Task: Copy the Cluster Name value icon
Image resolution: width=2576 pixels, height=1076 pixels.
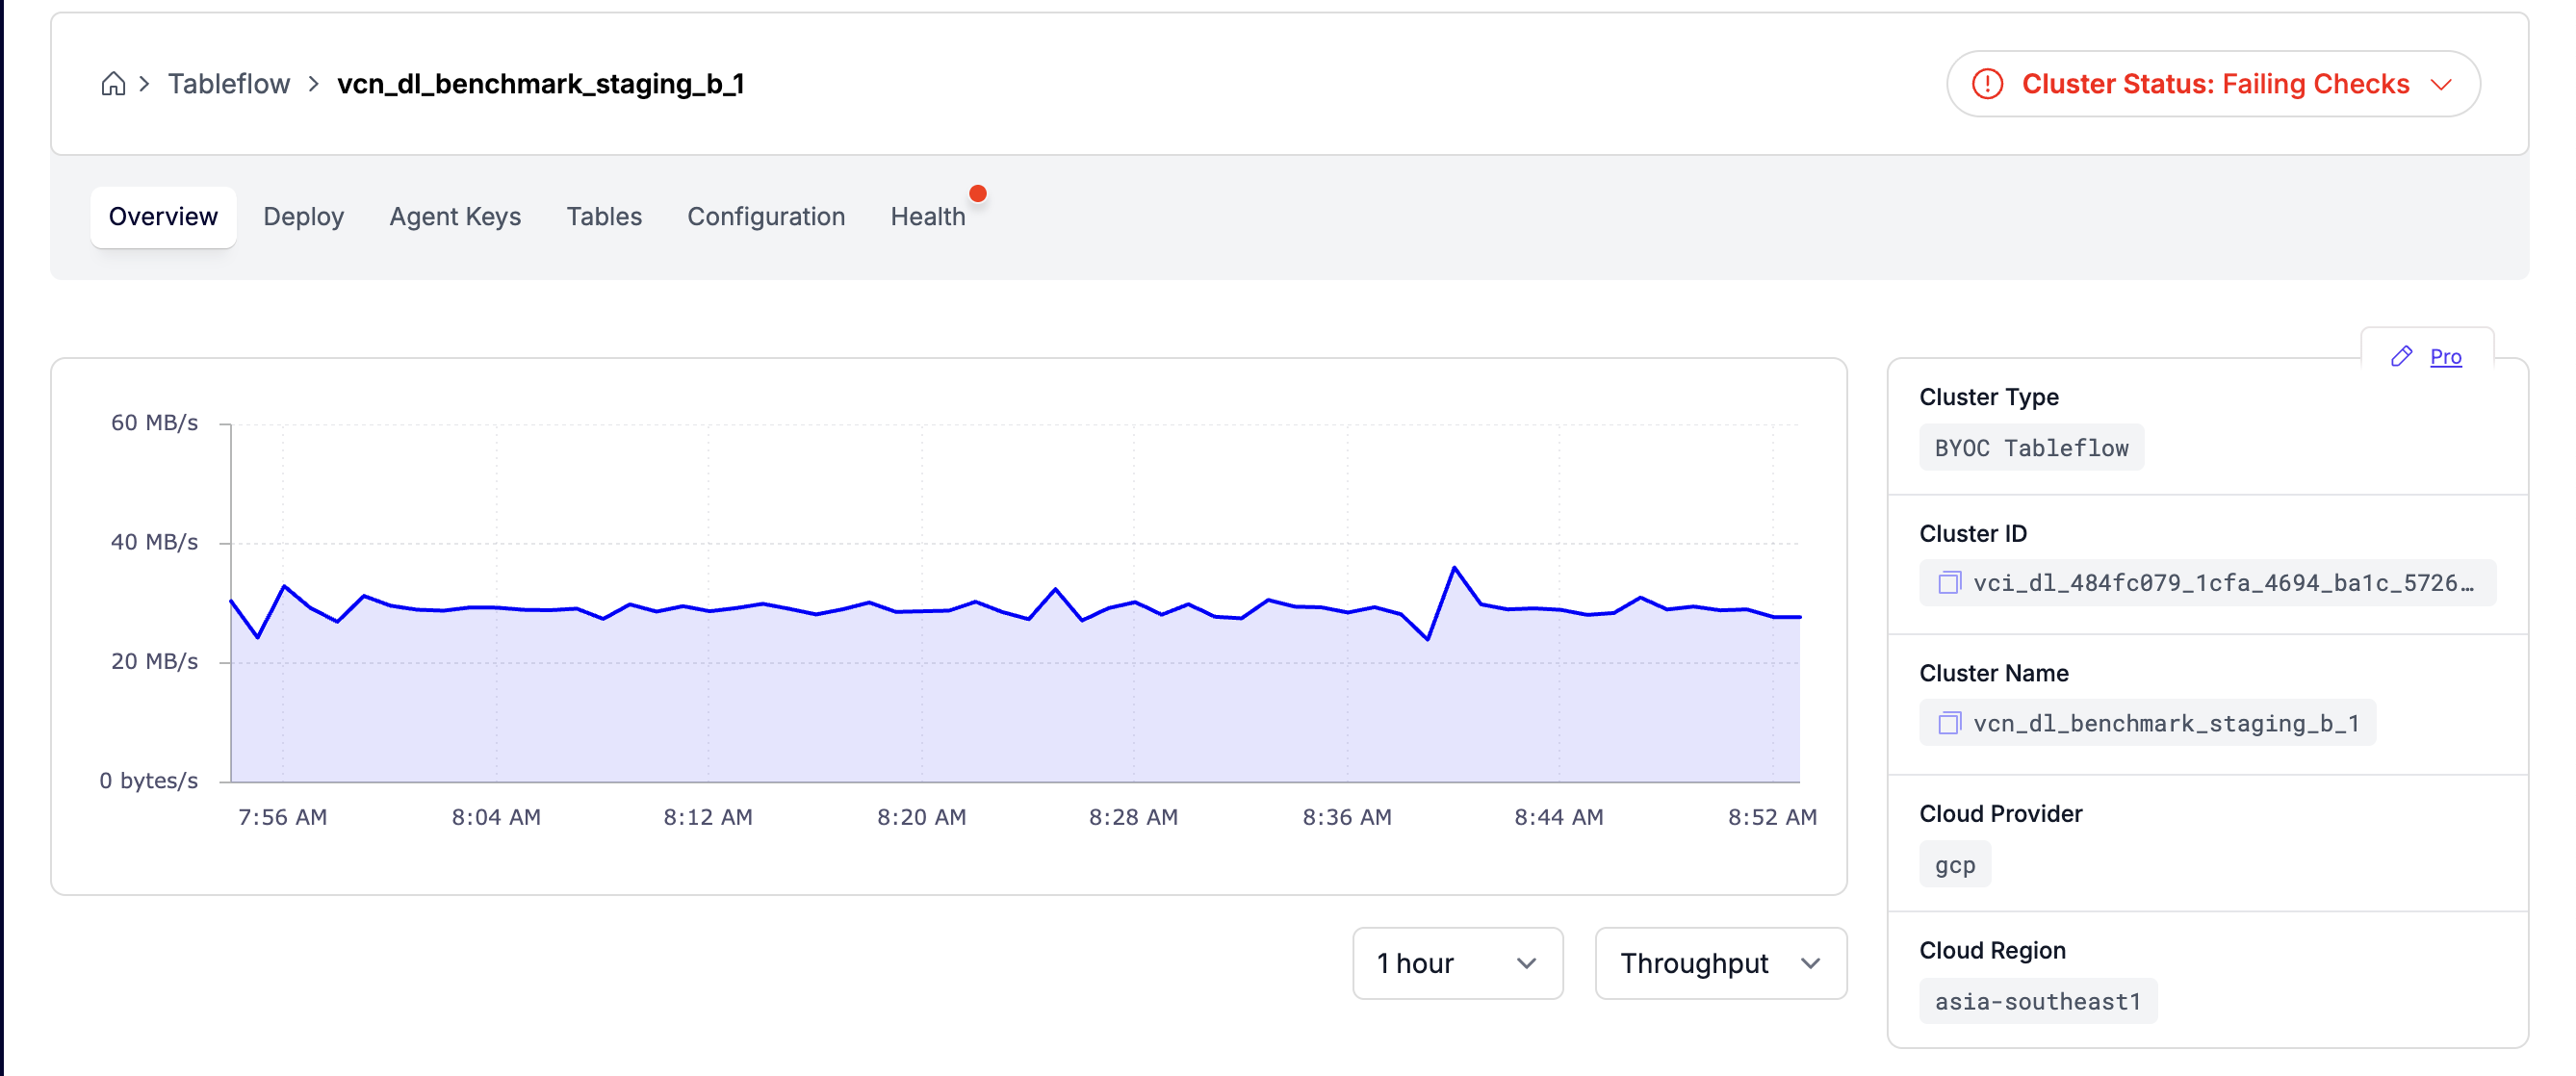Action: coord(1949,723)
